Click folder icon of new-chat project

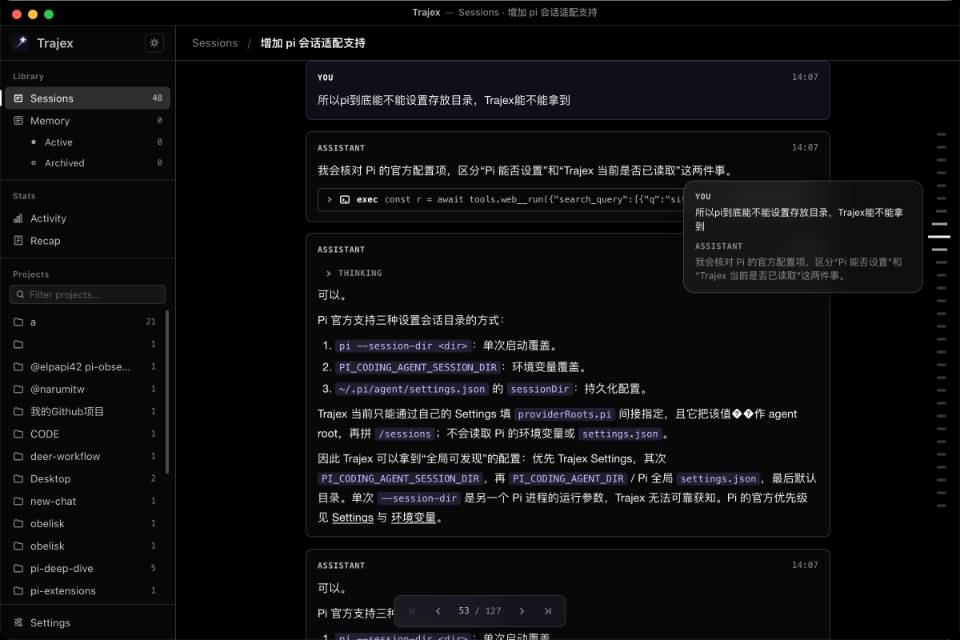(x=18, y=501)
